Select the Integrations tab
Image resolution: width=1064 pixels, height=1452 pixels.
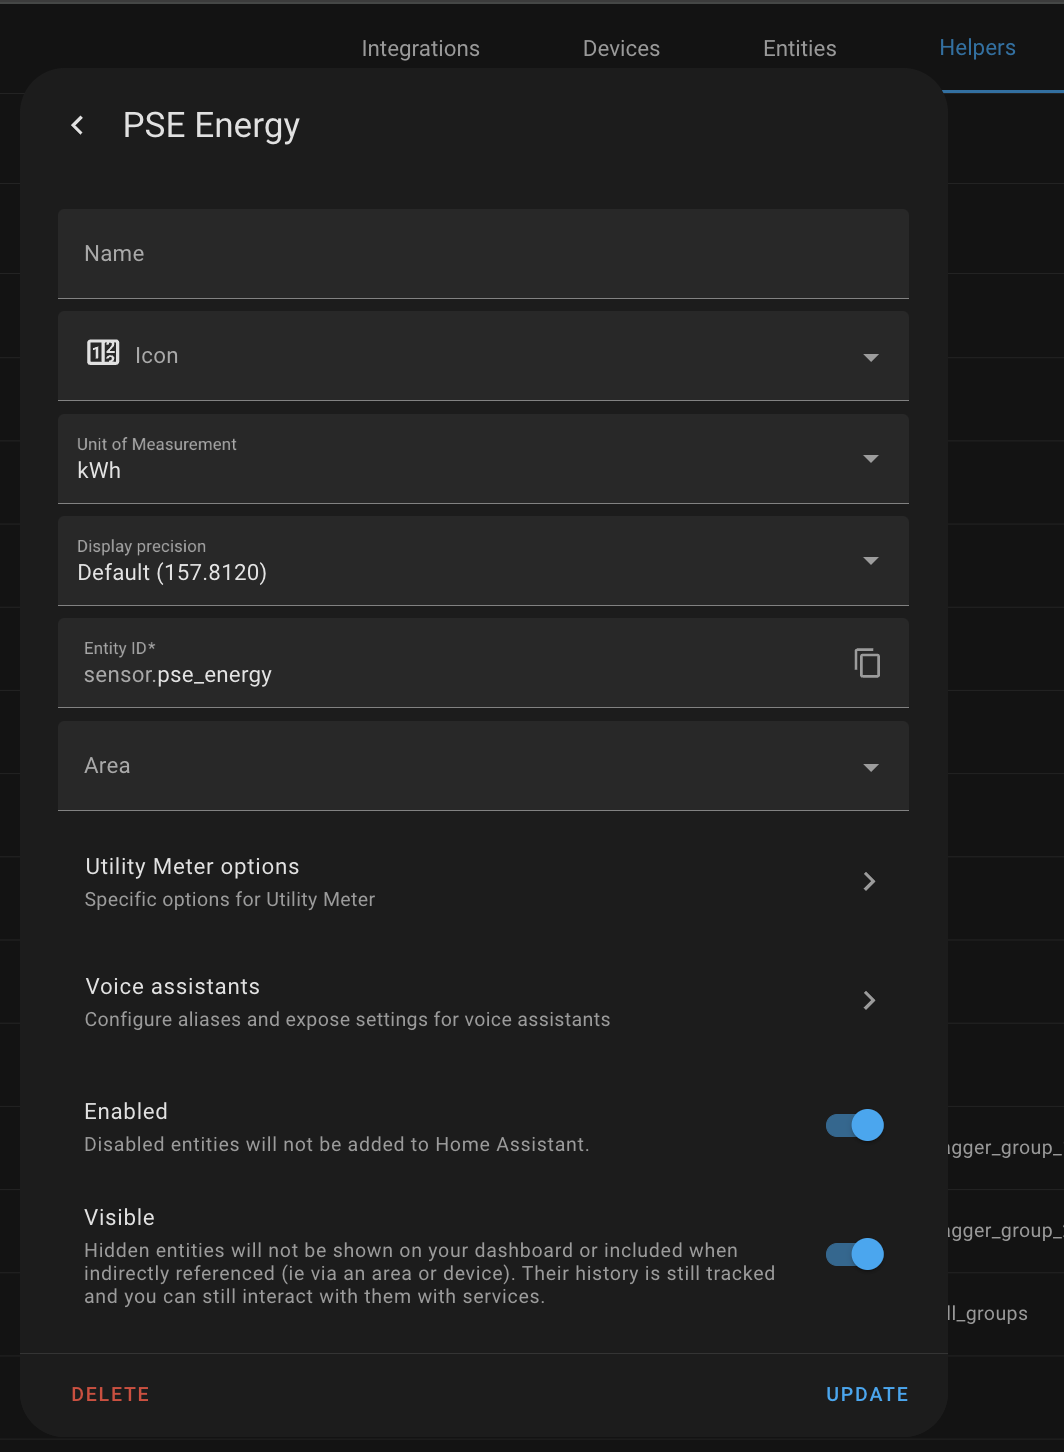tap(420, 47)
